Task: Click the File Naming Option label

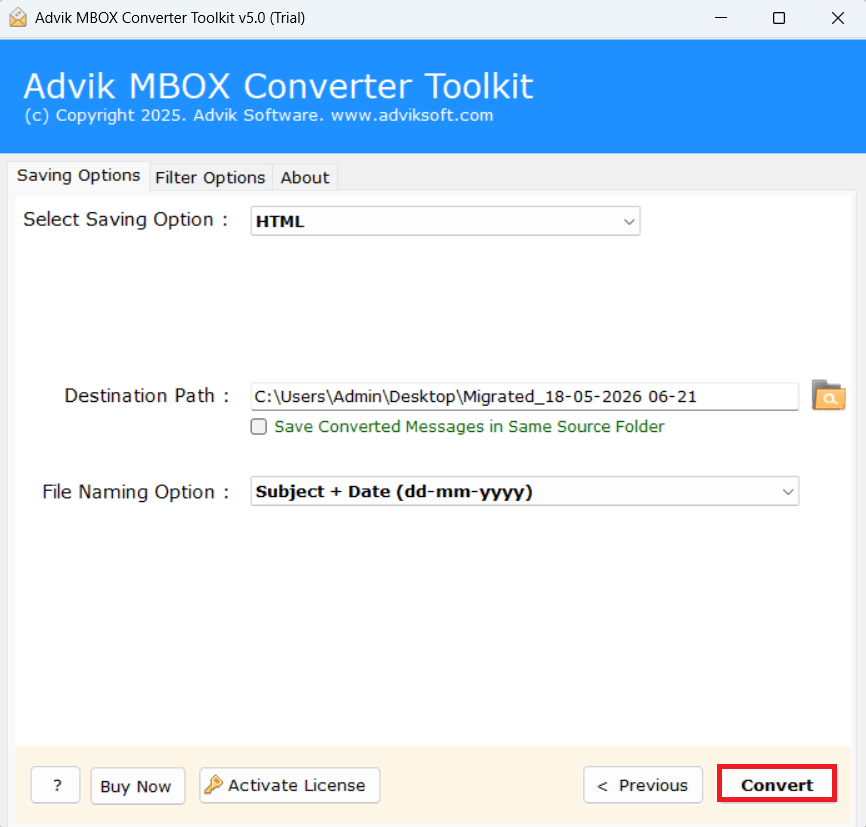Action: (x=135, y=492)
